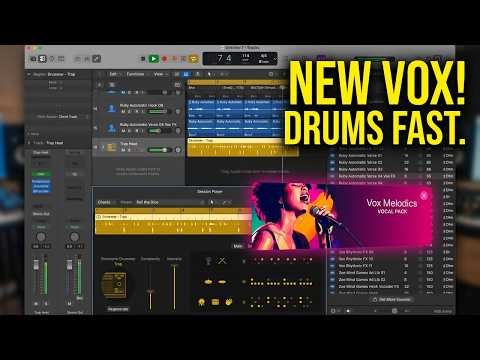Click the Ruby Automatic Verse 04 Vox FX pan knob

click(x=178, y=131)
